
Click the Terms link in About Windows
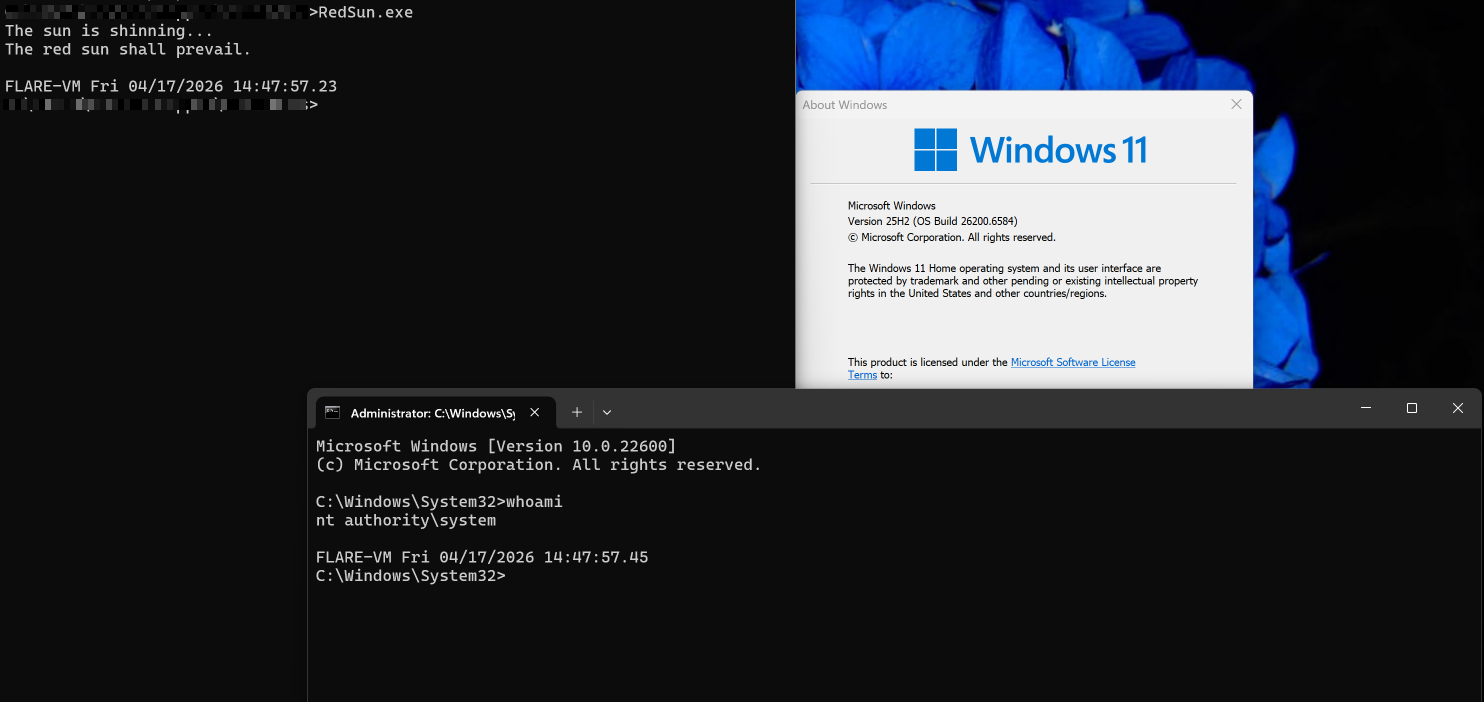(862, 375)
